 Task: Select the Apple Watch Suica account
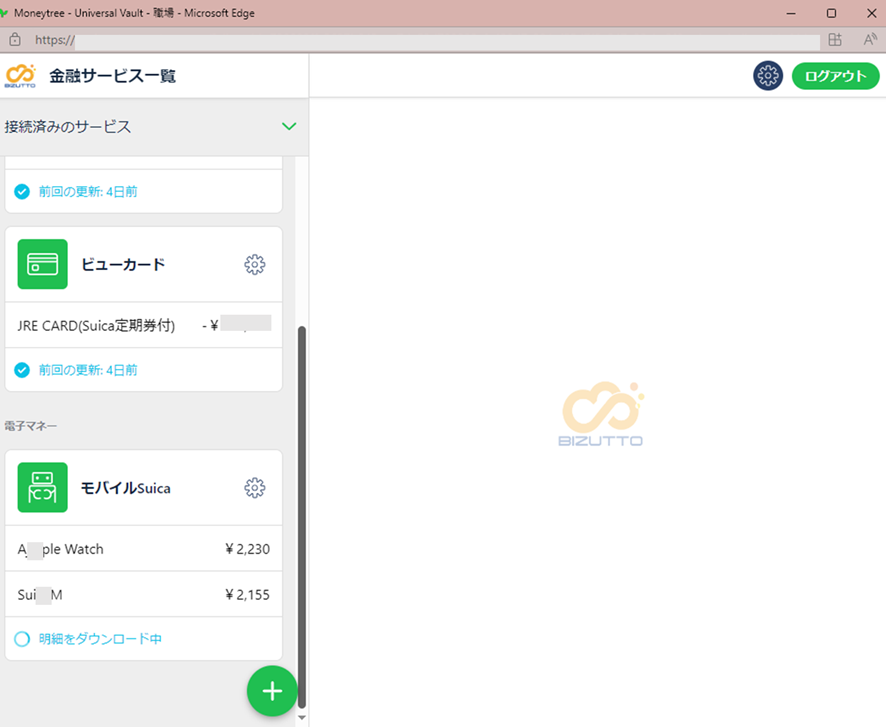point(144,549)
